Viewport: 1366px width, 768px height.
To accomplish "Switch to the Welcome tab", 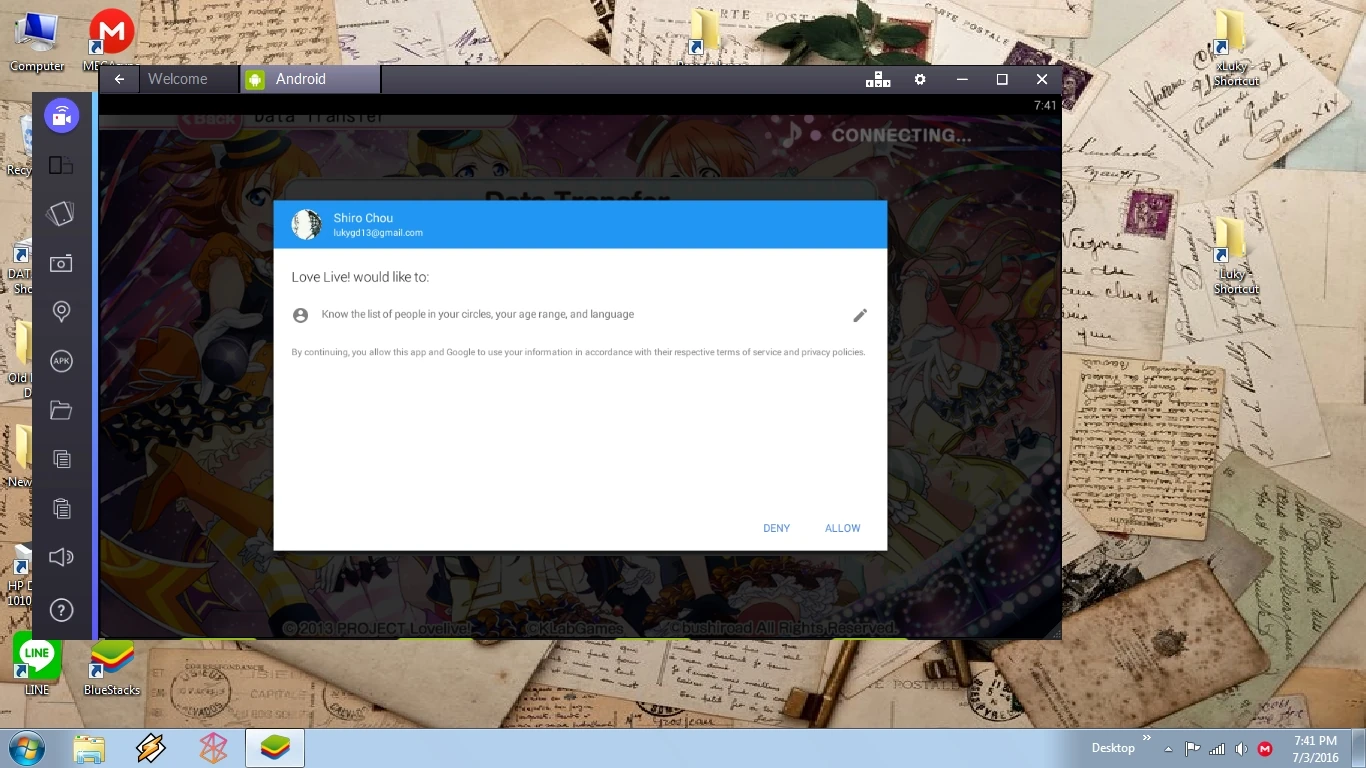I will click(x=178, y=79).
